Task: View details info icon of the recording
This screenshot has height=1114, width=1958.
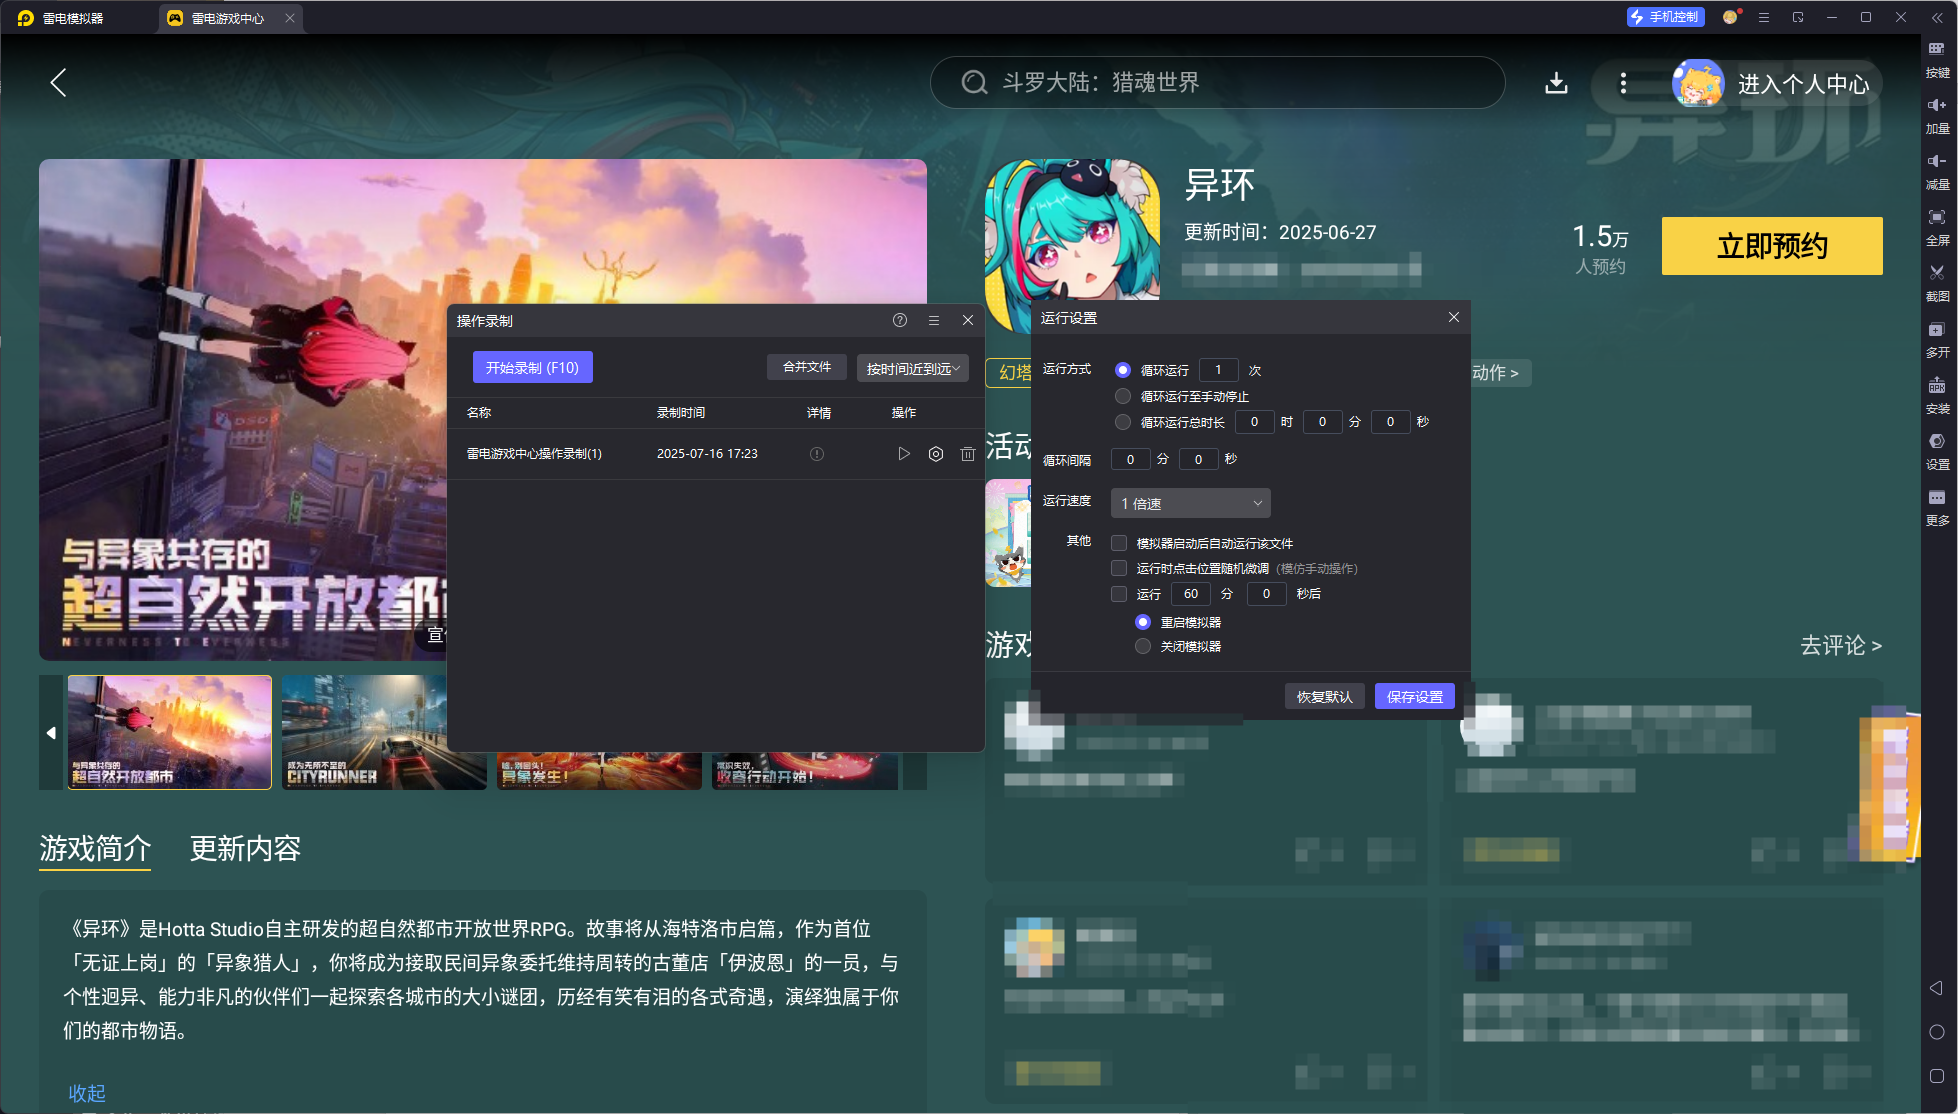Action: 817,454
